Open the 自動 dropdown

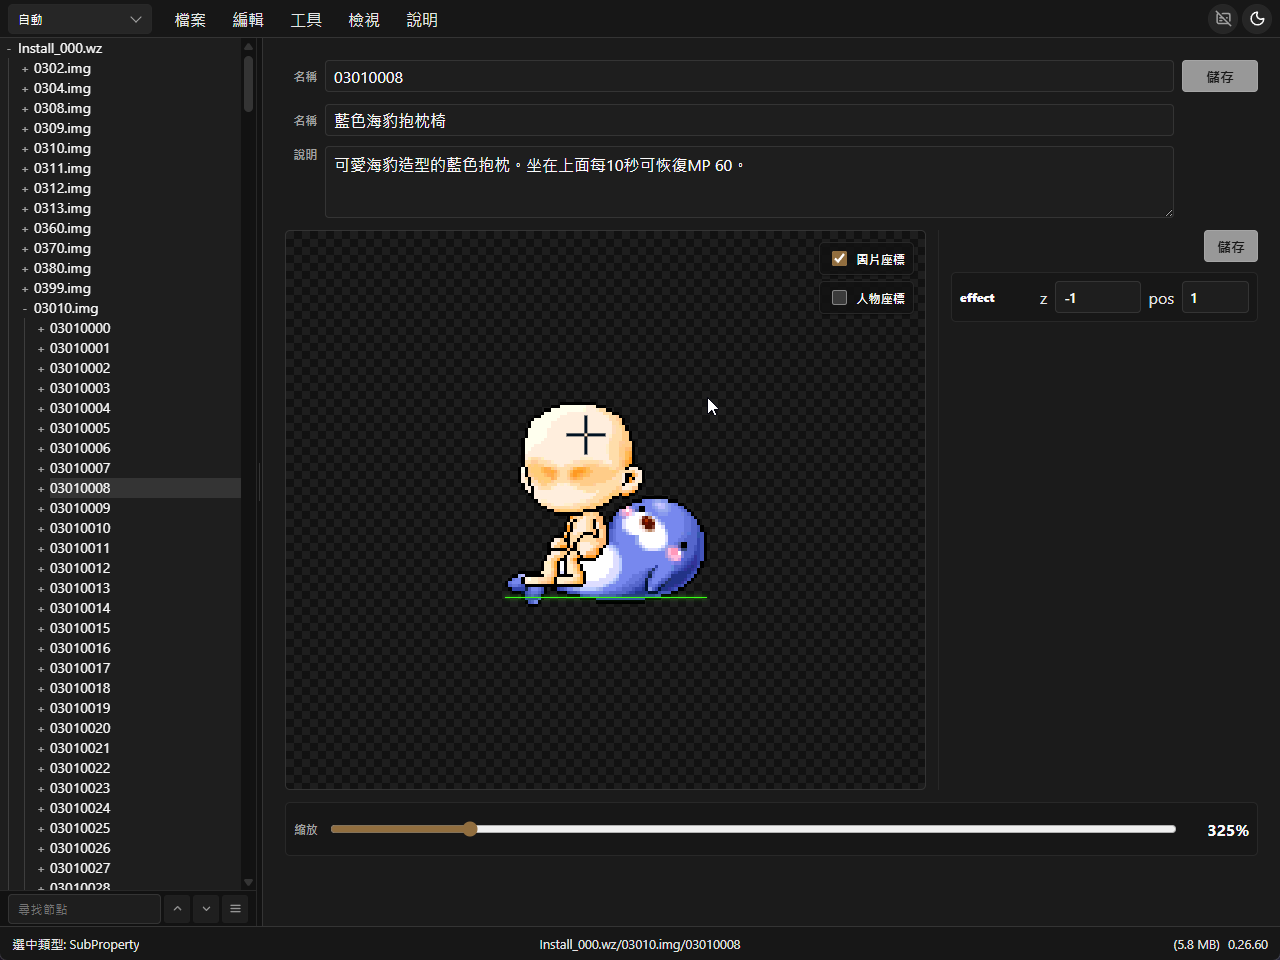tap(80, 19)
